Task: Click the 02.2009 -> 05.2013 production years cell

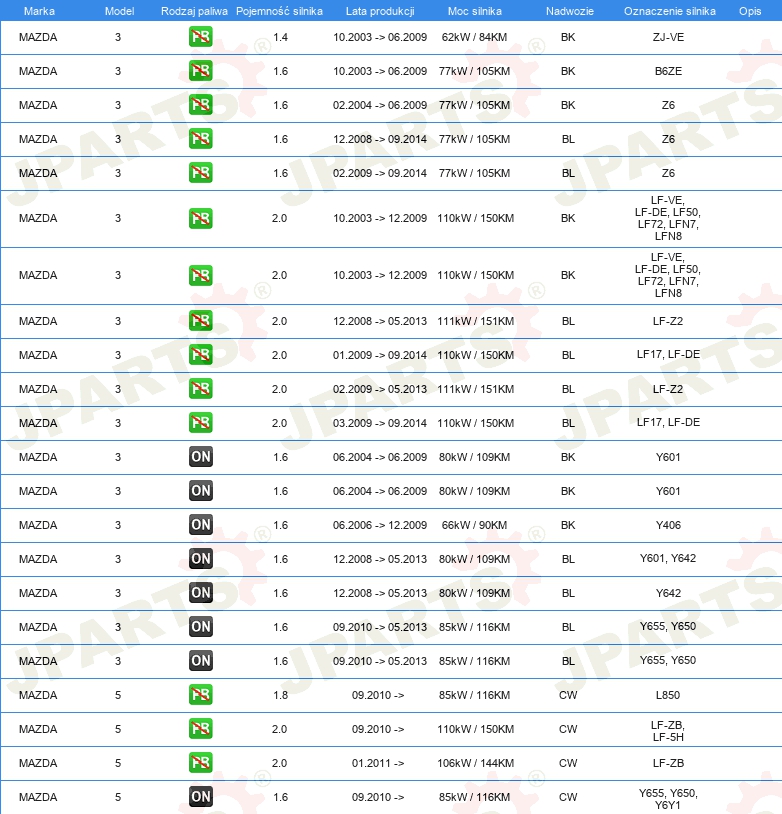Action: (380, 389)
